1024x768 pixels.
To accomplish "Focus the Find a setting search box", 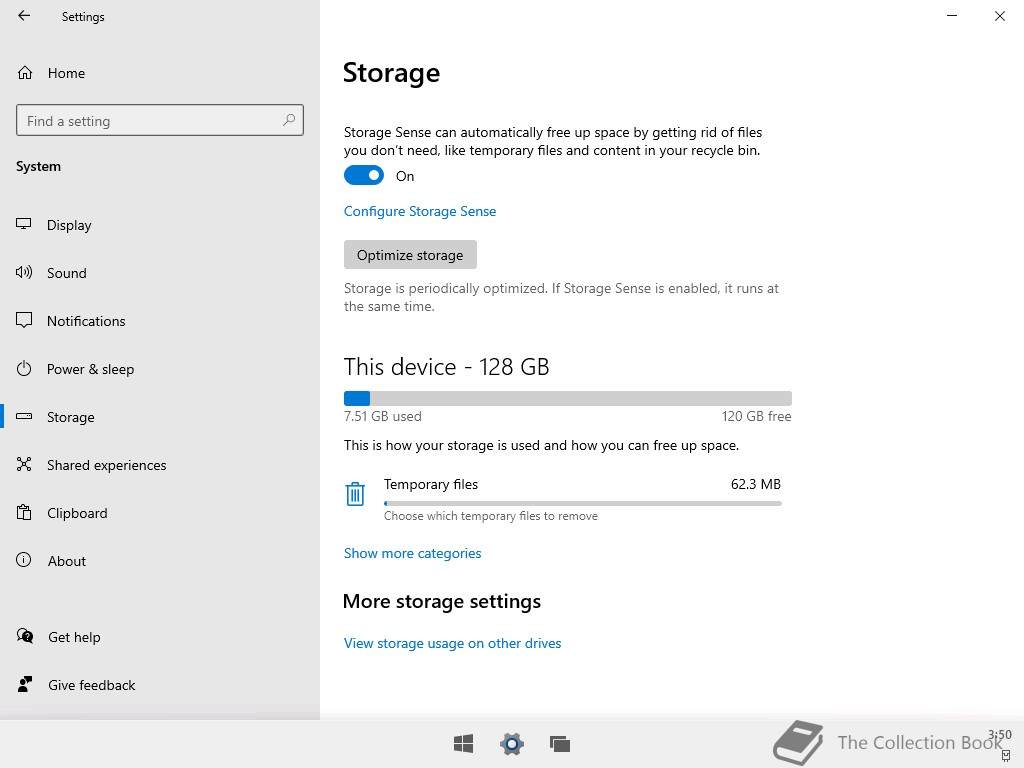I will (150, 121).
